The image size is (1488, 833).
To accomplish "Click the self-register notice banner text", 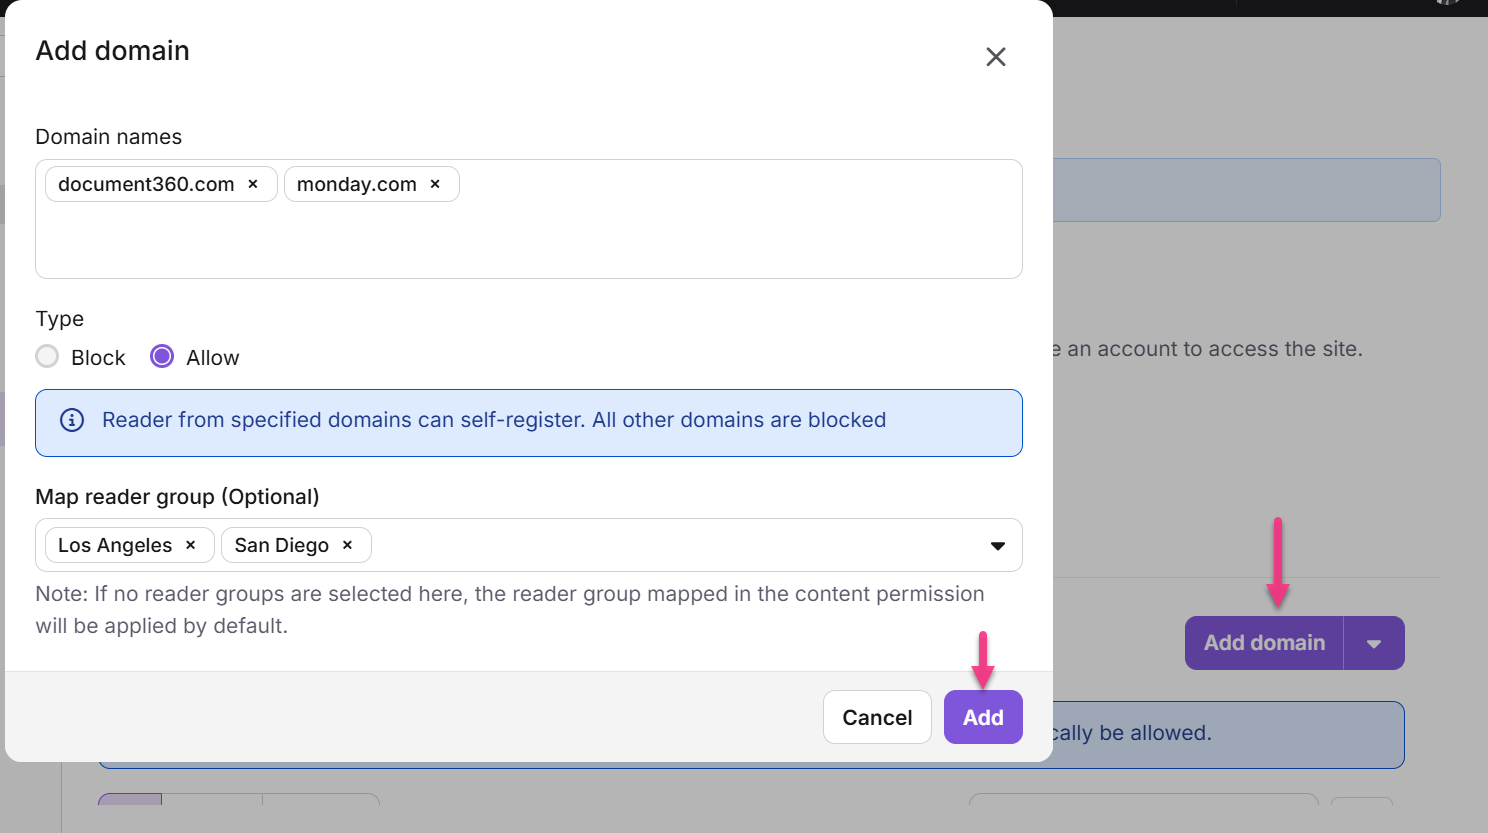I will tap(494, 420).
